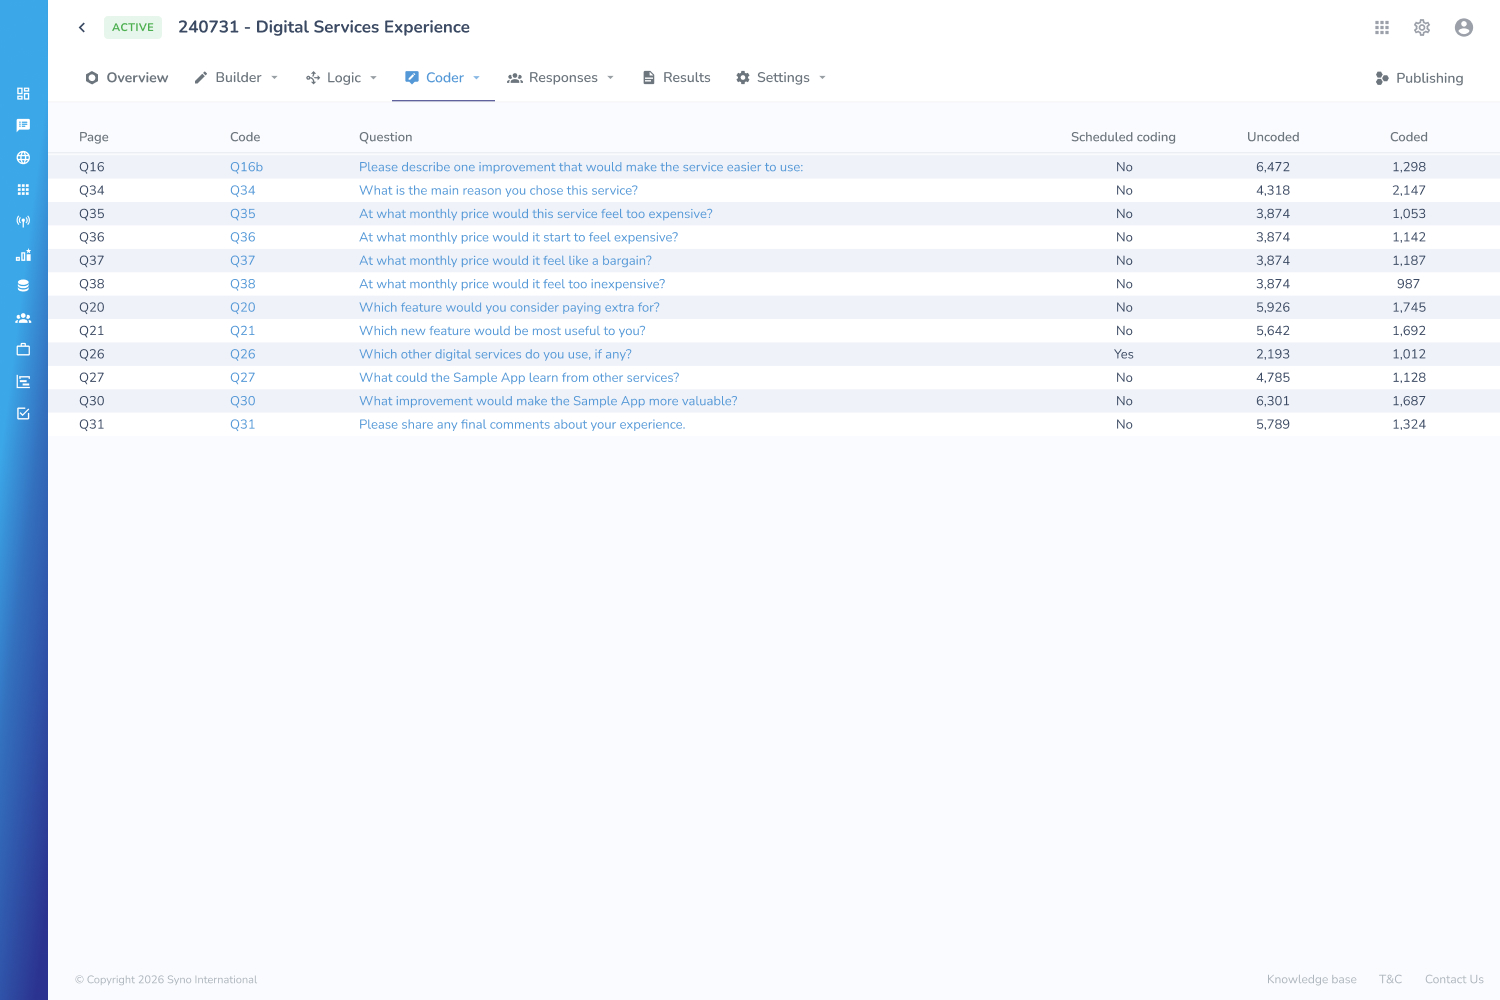The height and width of the screenshot is (1000, 1500).
Task: Open question 'Please share any final comments'
Action: point(522,424)
